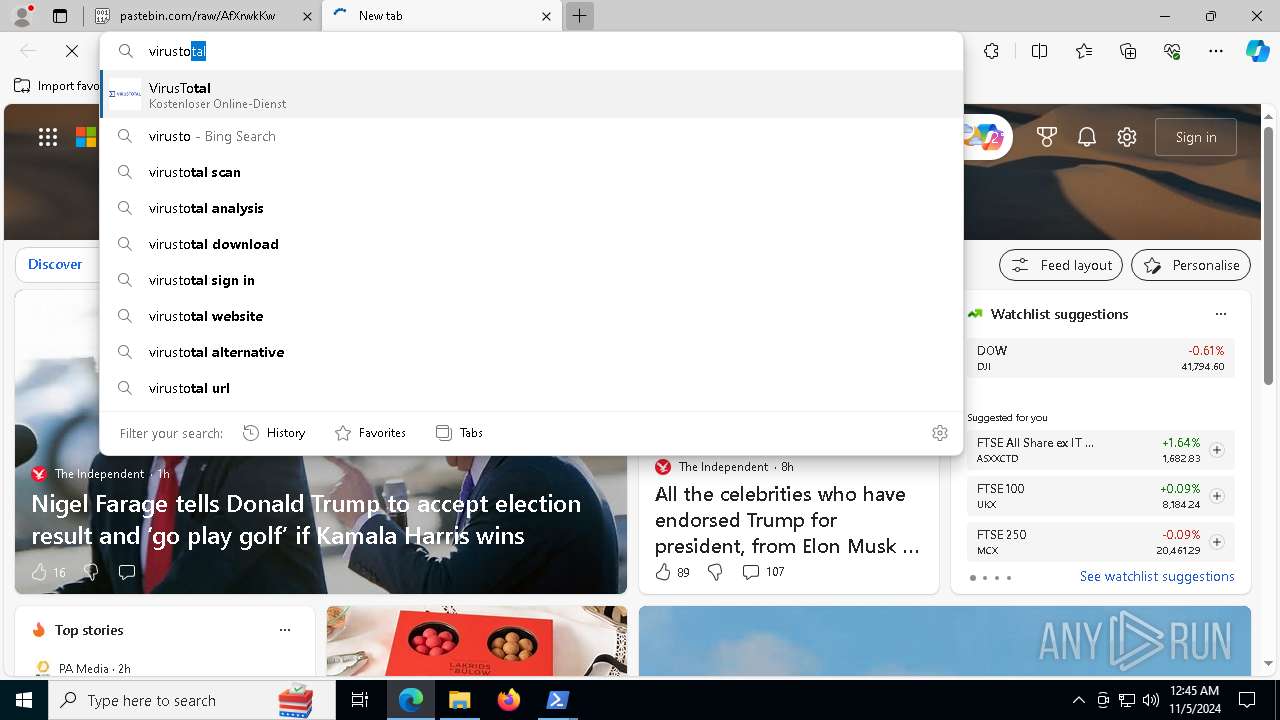
Task: Choose the virustotal website suggestion
Action: point(531,316)
